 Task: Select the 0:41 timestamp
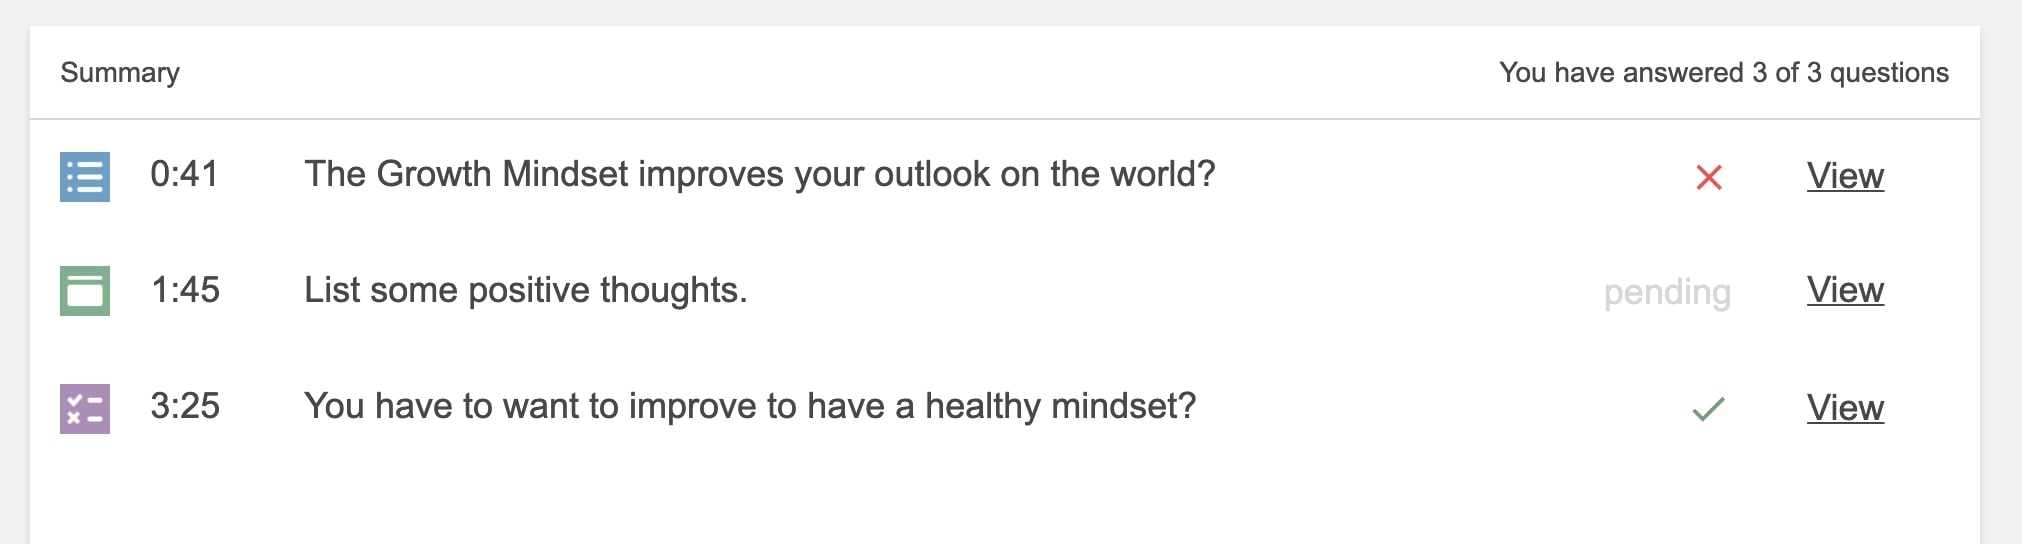(x=184, y=174)
